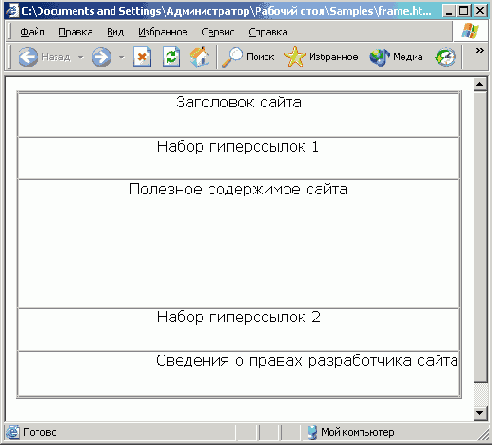
Task: Click the vertical scrollbar up arrow
Action: [x=480, y=84]
